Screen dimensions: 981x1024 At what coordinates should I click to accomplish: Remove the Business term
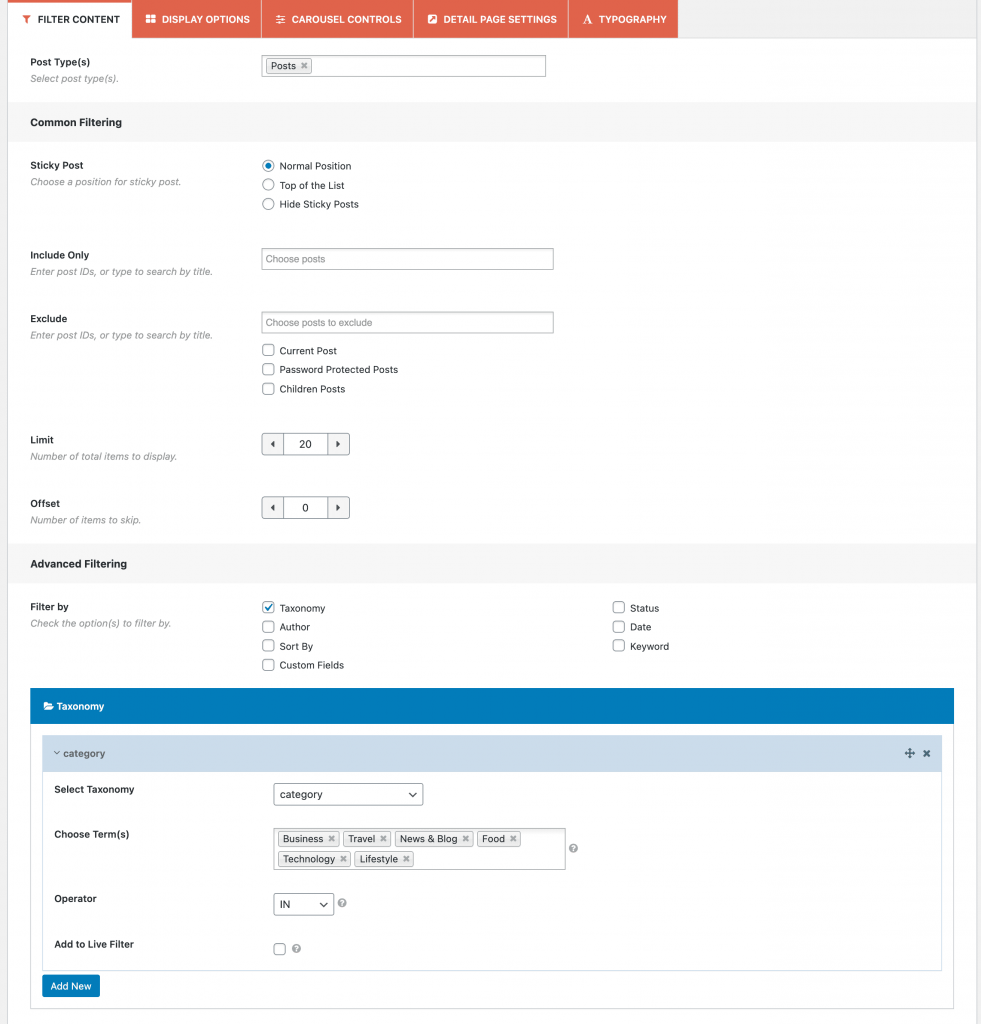pos(332,839)
